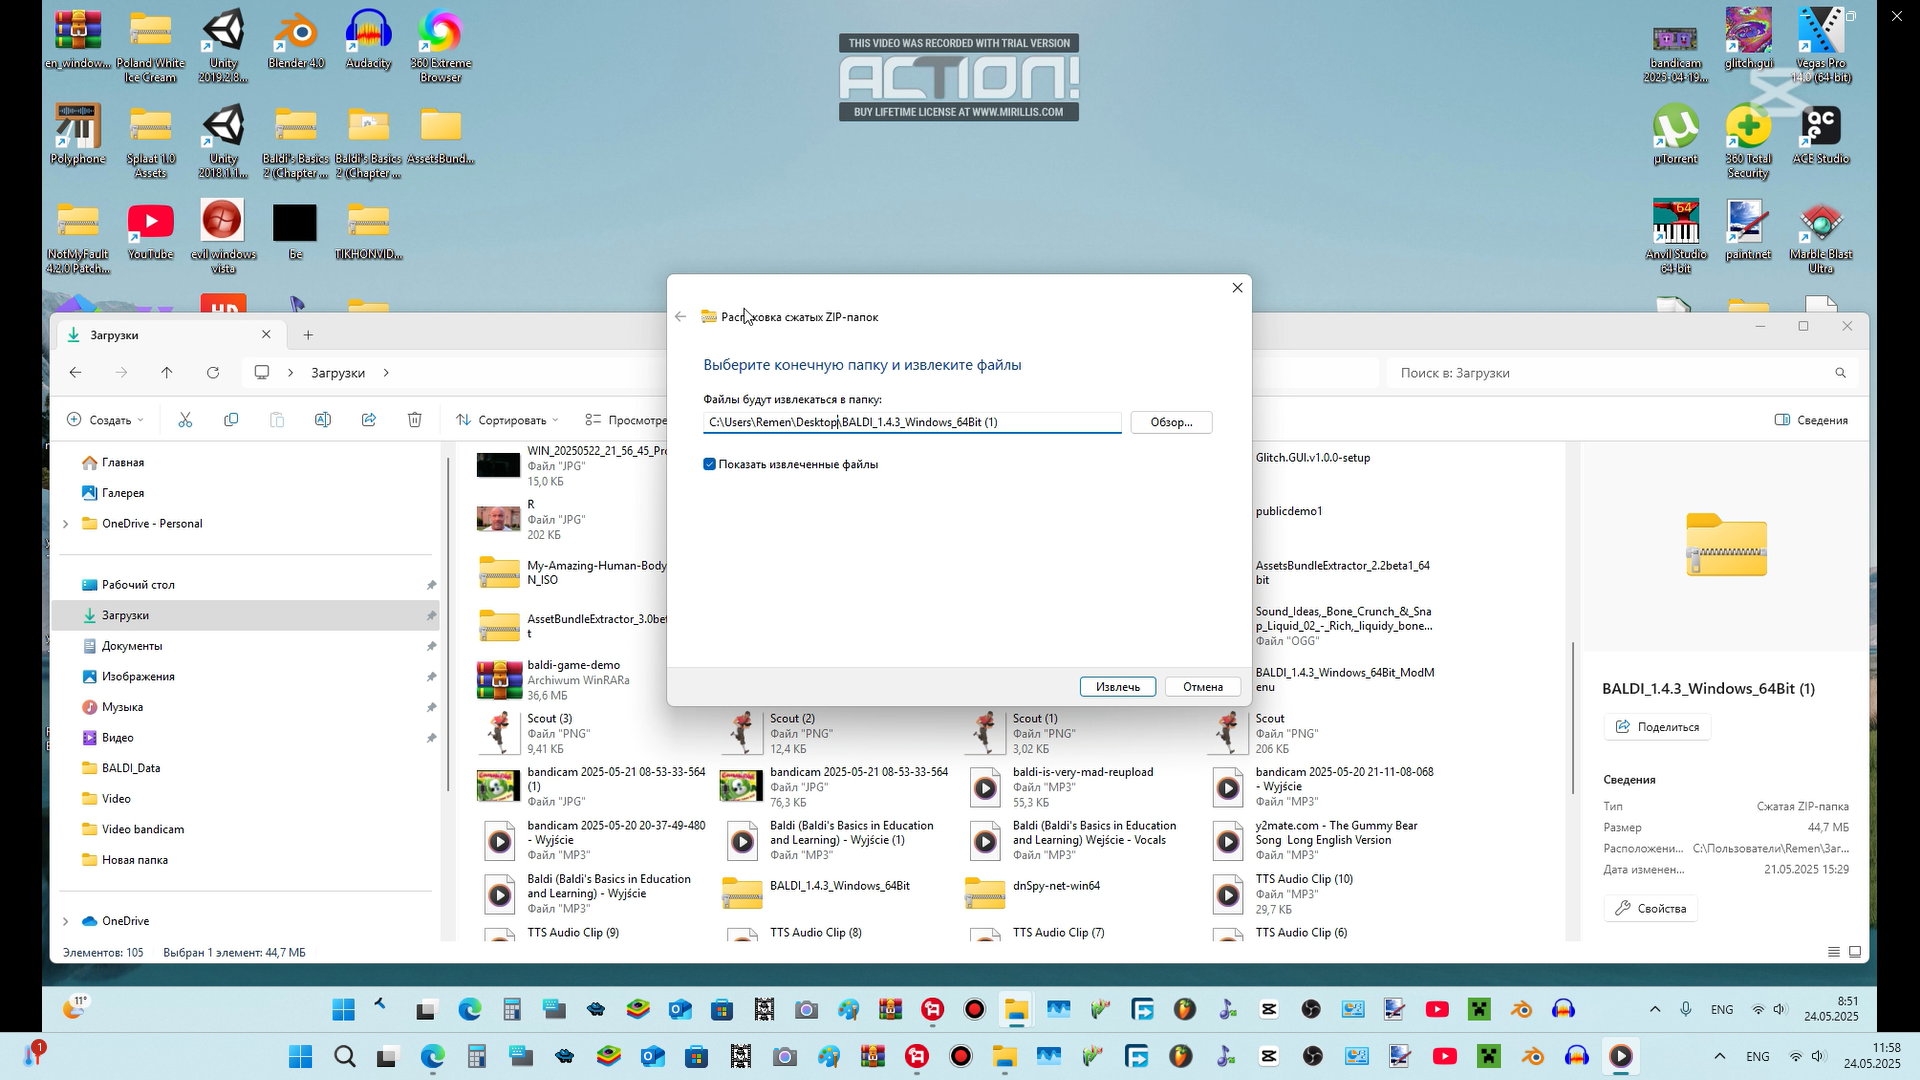Select Документы in navigation pane
The width and height of the screenshot is (1920, 1080).
pos(131,646)
